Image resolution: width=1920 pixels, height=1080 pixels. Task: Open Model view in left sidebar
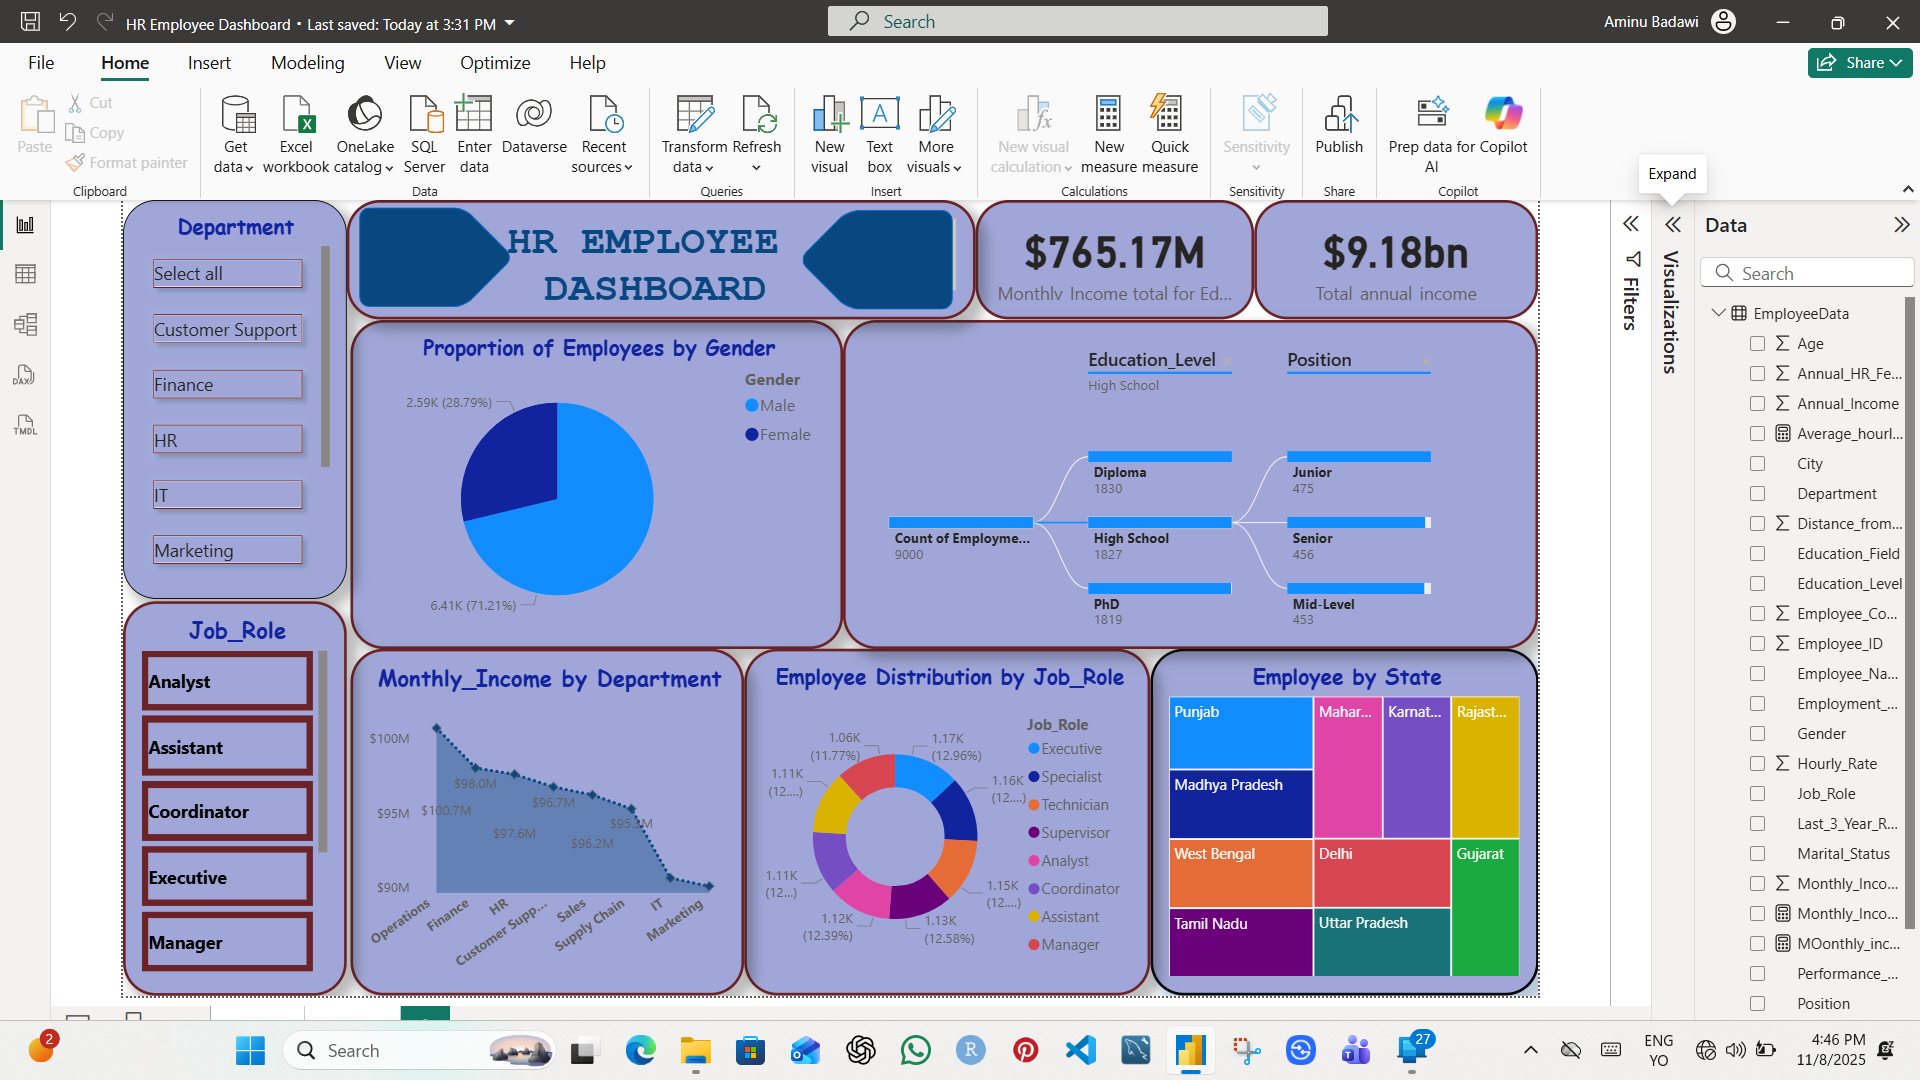click(25, 324)
